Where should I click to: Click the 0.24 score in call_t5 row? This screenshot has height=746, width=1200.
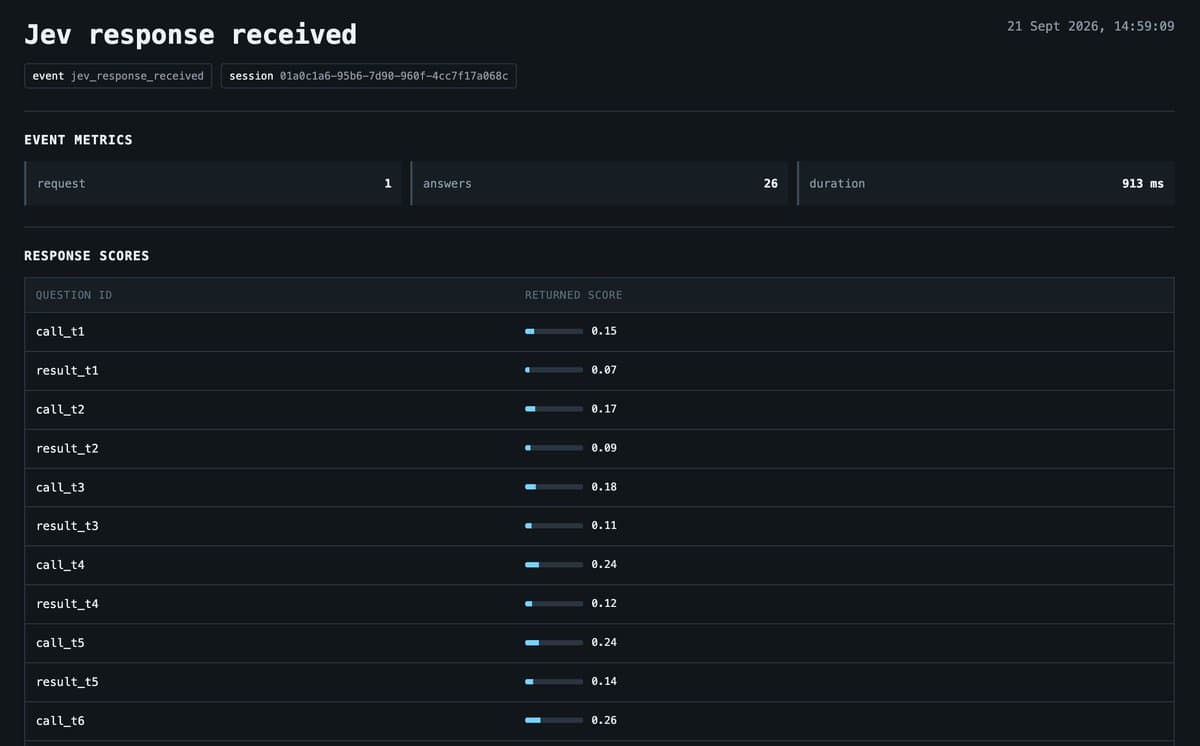(x=604, y=643)
